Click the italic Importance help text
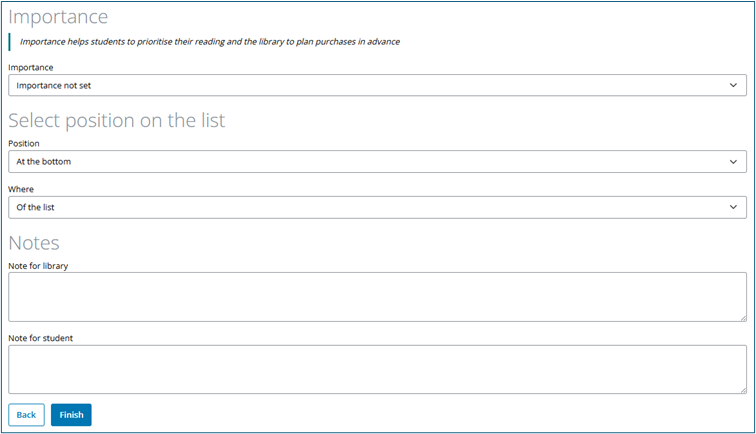756x434 pixels. click(210, 42)
